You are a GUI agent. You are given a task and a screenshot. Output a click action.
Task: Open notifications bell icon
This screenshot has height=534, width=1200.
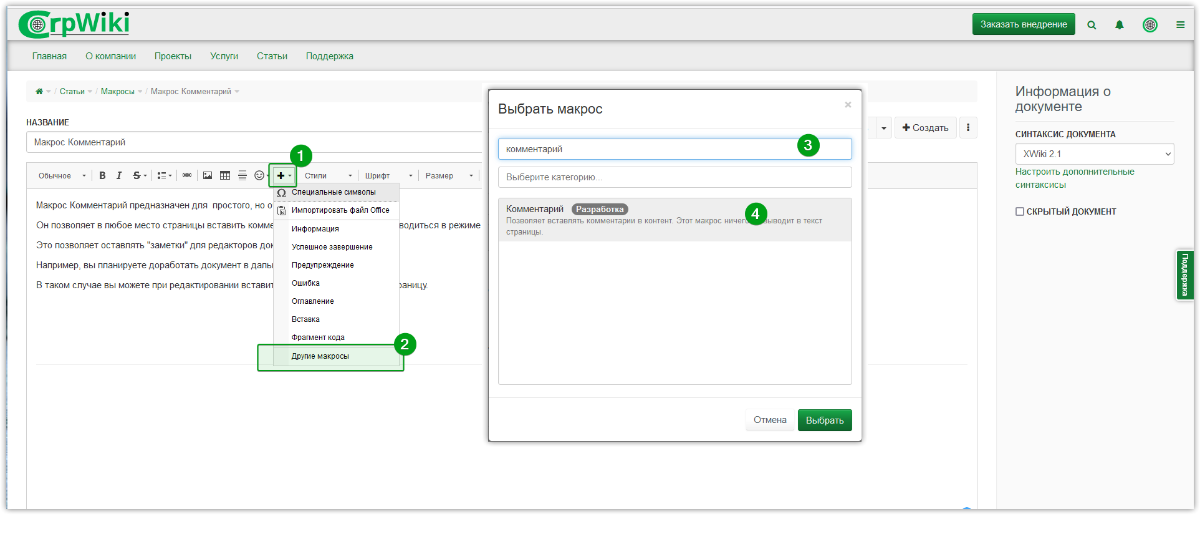pos(1119,24)
